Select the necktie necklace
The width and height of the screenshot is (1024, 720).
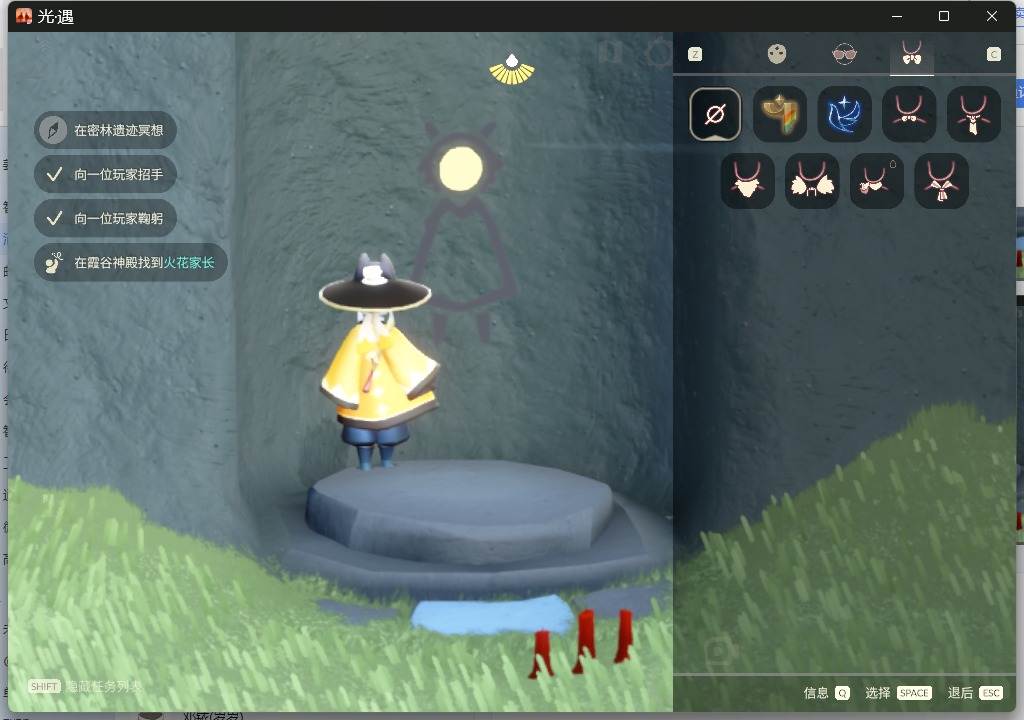coord(974,114)
